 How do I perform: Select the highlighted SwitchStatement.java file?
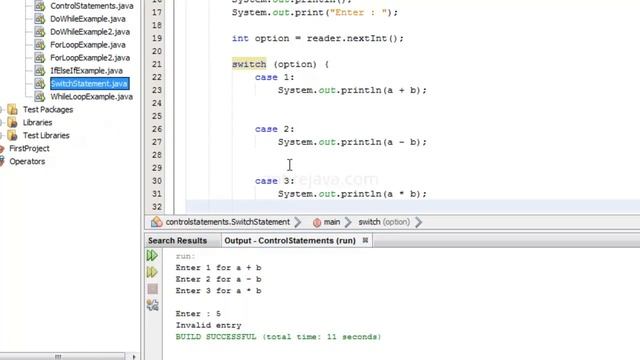point(89,84)
